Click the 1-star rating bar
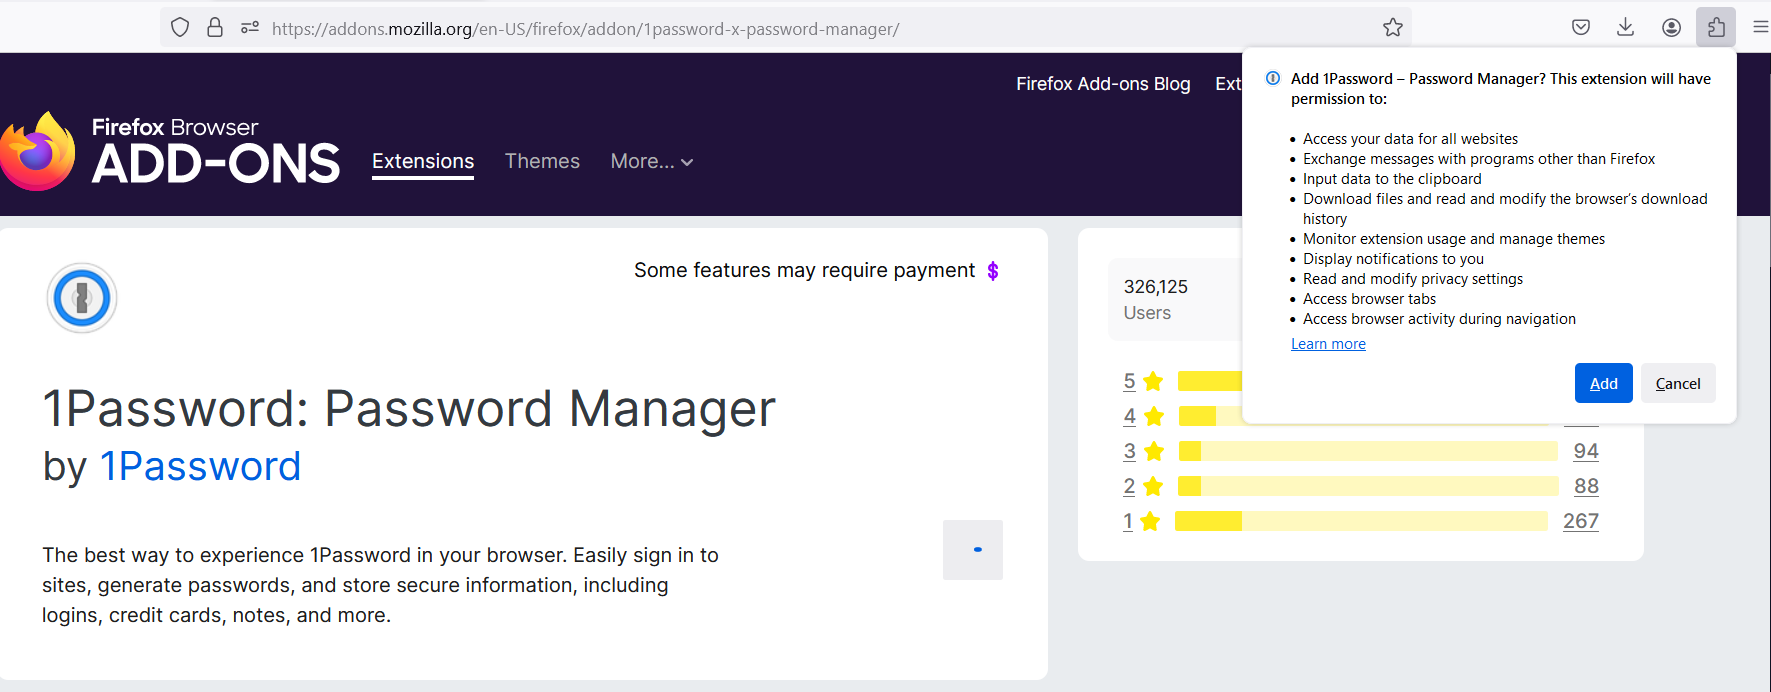Viewport: 1771px width, 692px height. (1360, 521)
